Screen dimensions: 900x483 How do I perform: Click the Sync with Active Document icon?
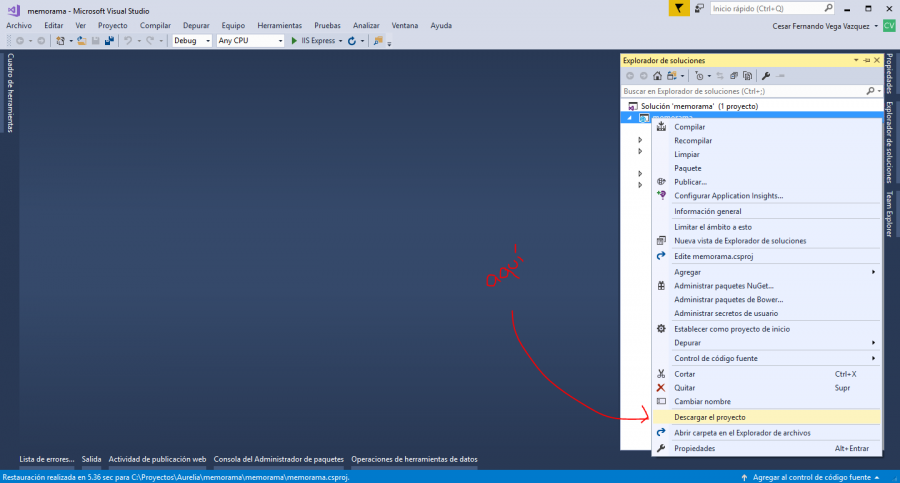pos(720,76)
